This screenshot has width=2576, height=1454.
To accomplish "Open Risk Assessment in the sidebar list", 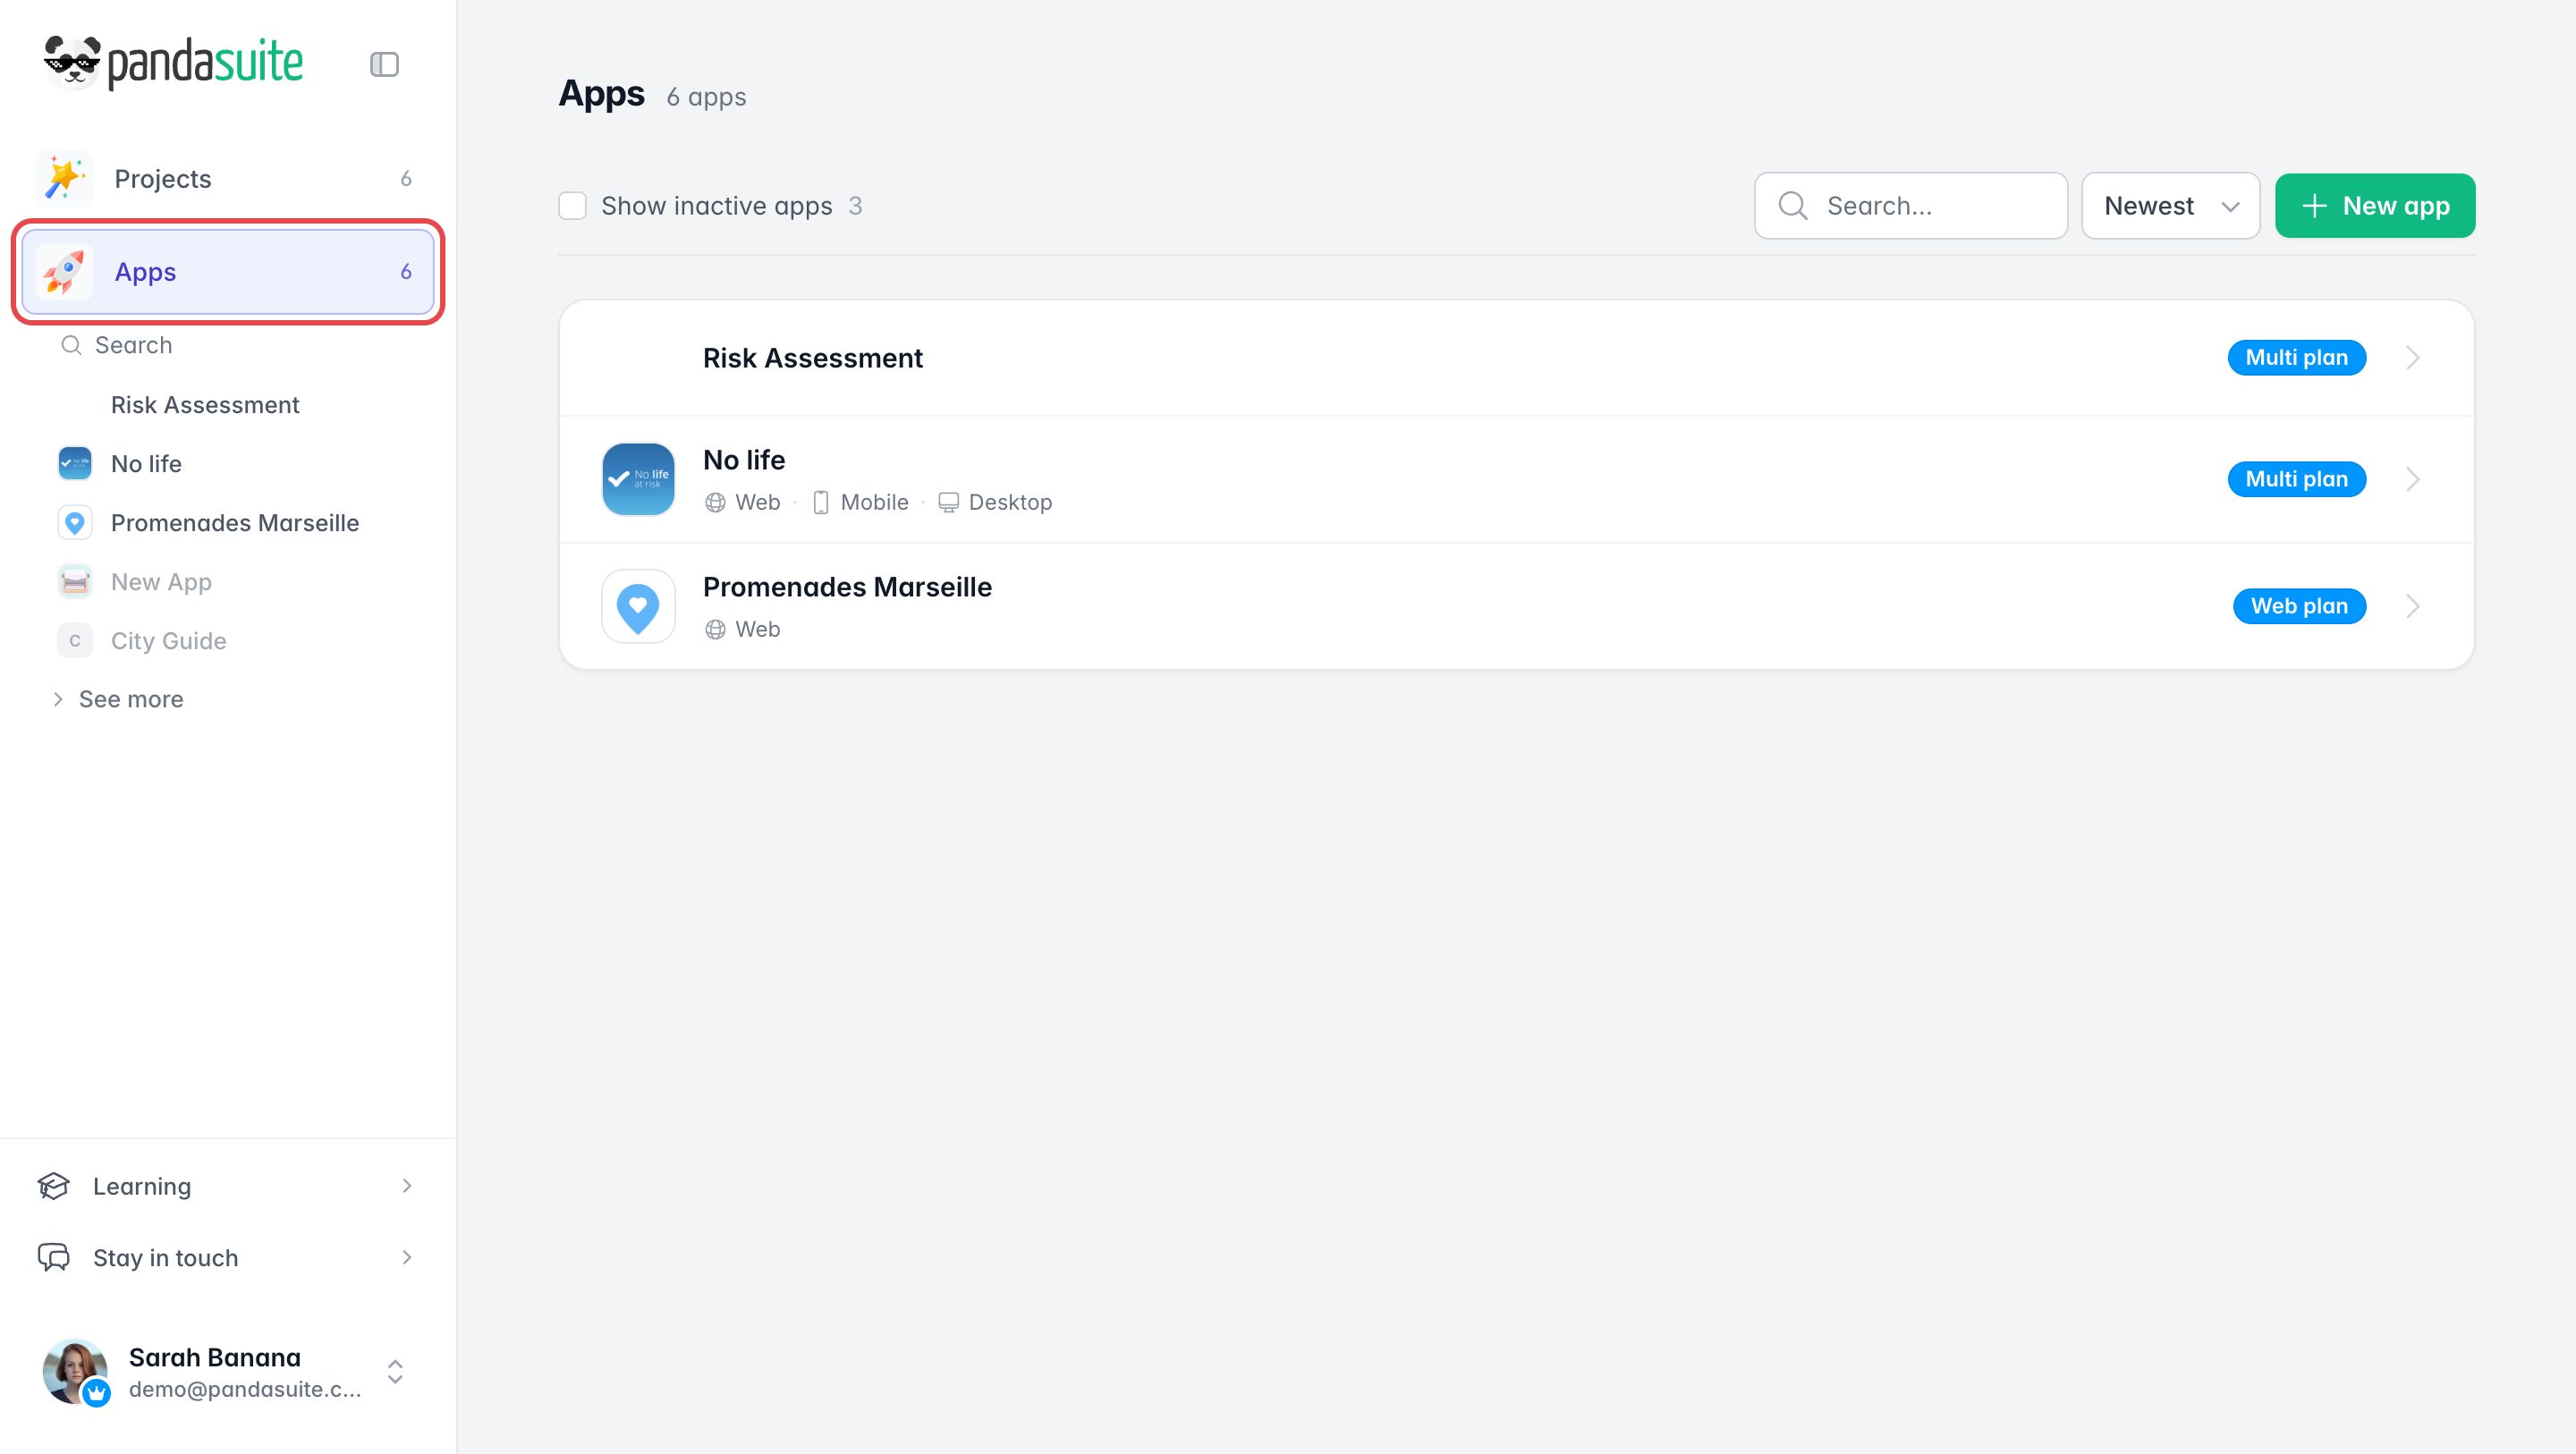I will [205, 405].
